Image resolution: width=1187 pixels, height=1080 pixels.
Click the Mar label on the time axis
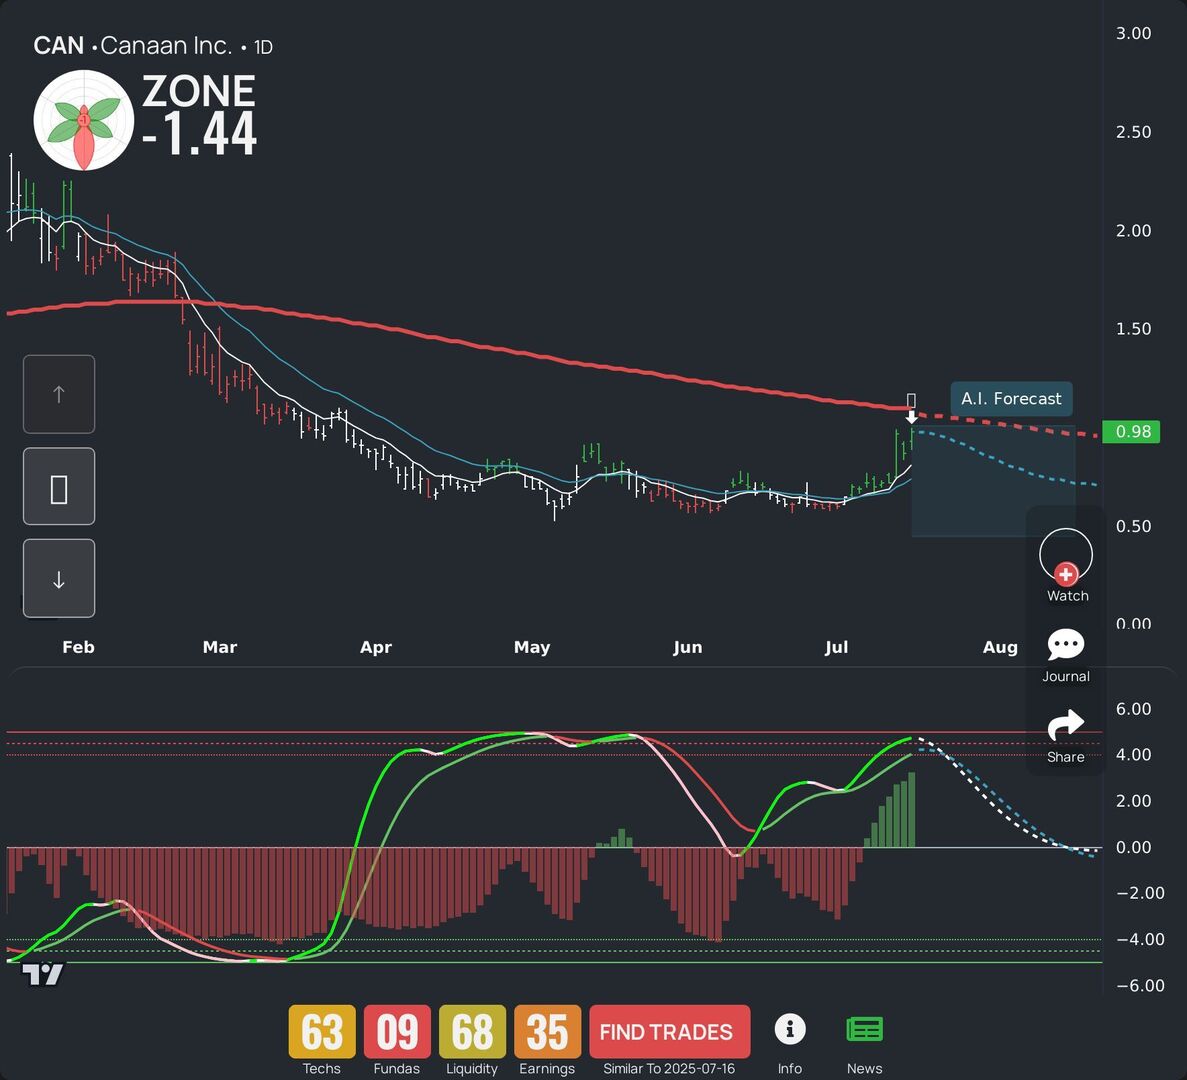pos(220,647)
